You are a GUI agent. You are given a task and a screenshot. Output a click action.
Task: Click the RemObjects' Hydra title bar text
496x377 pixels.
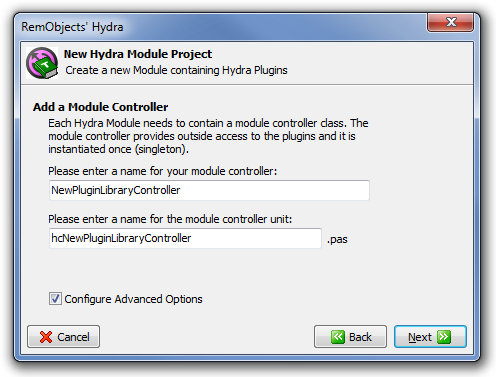click(x=72, y=27)
